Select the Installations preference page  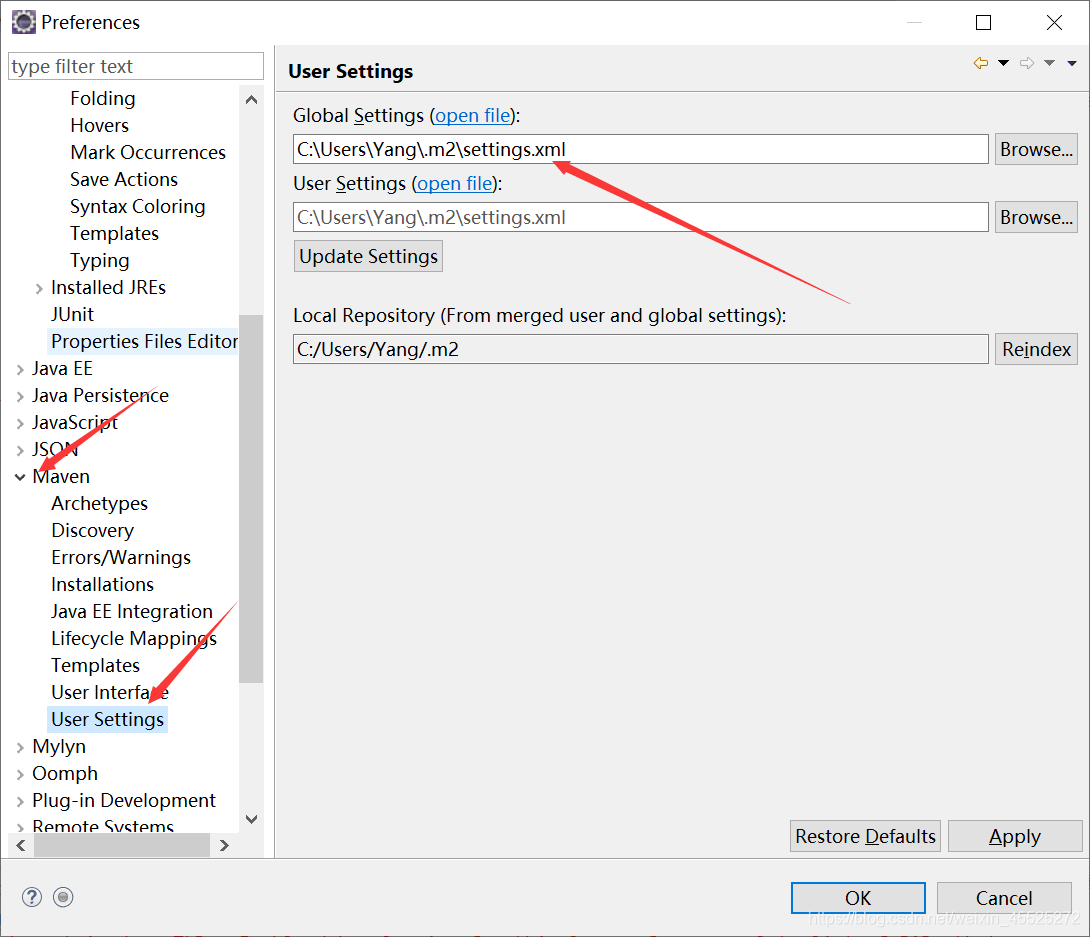[102, 585]
